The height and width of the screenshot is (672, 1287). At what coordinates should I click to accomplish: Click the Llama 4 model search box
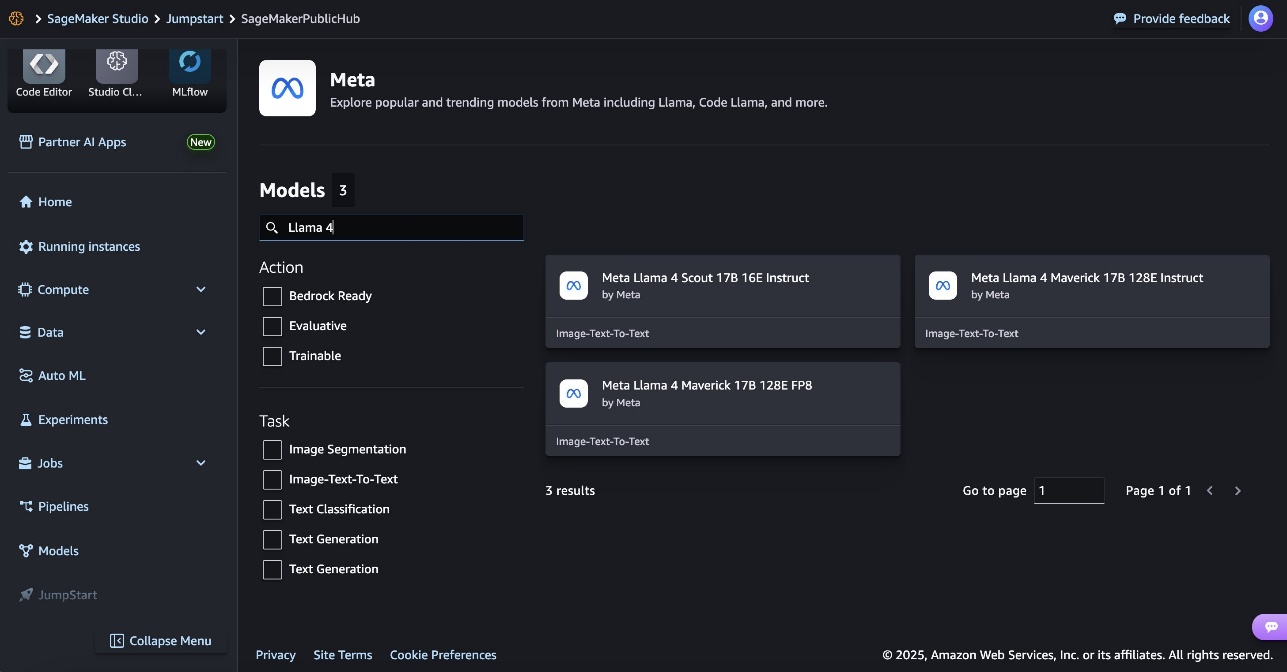400,228
